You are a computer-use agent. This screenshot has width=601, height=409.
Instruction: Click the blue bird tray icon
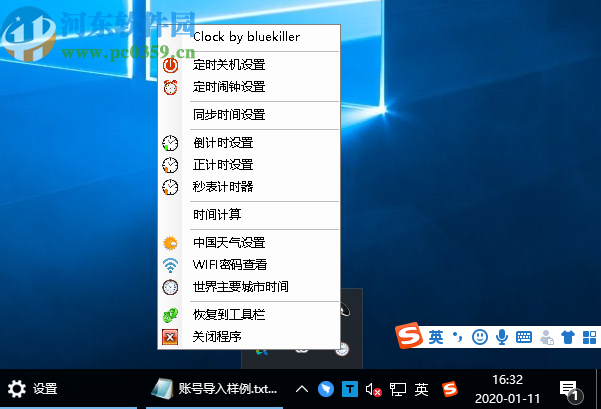point(326,389)
